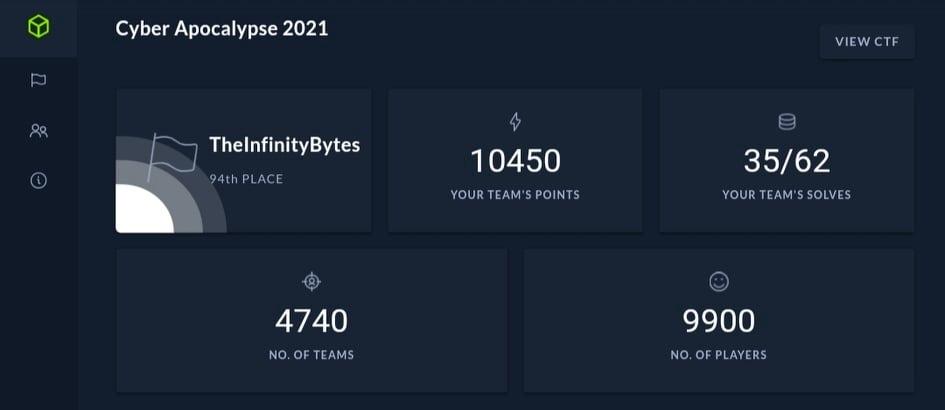Click the VIEW CTF button
This screenshot has height=410, width=945.
[x=867, y=42]
